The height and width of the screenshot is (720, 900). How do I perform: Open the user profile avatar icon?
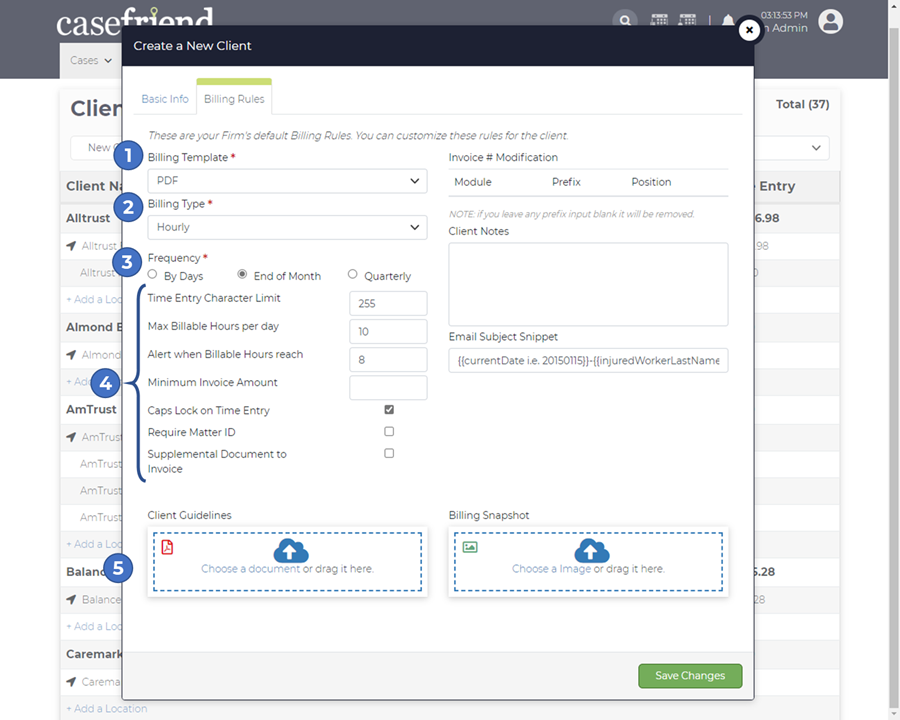(x=830, y=22)
